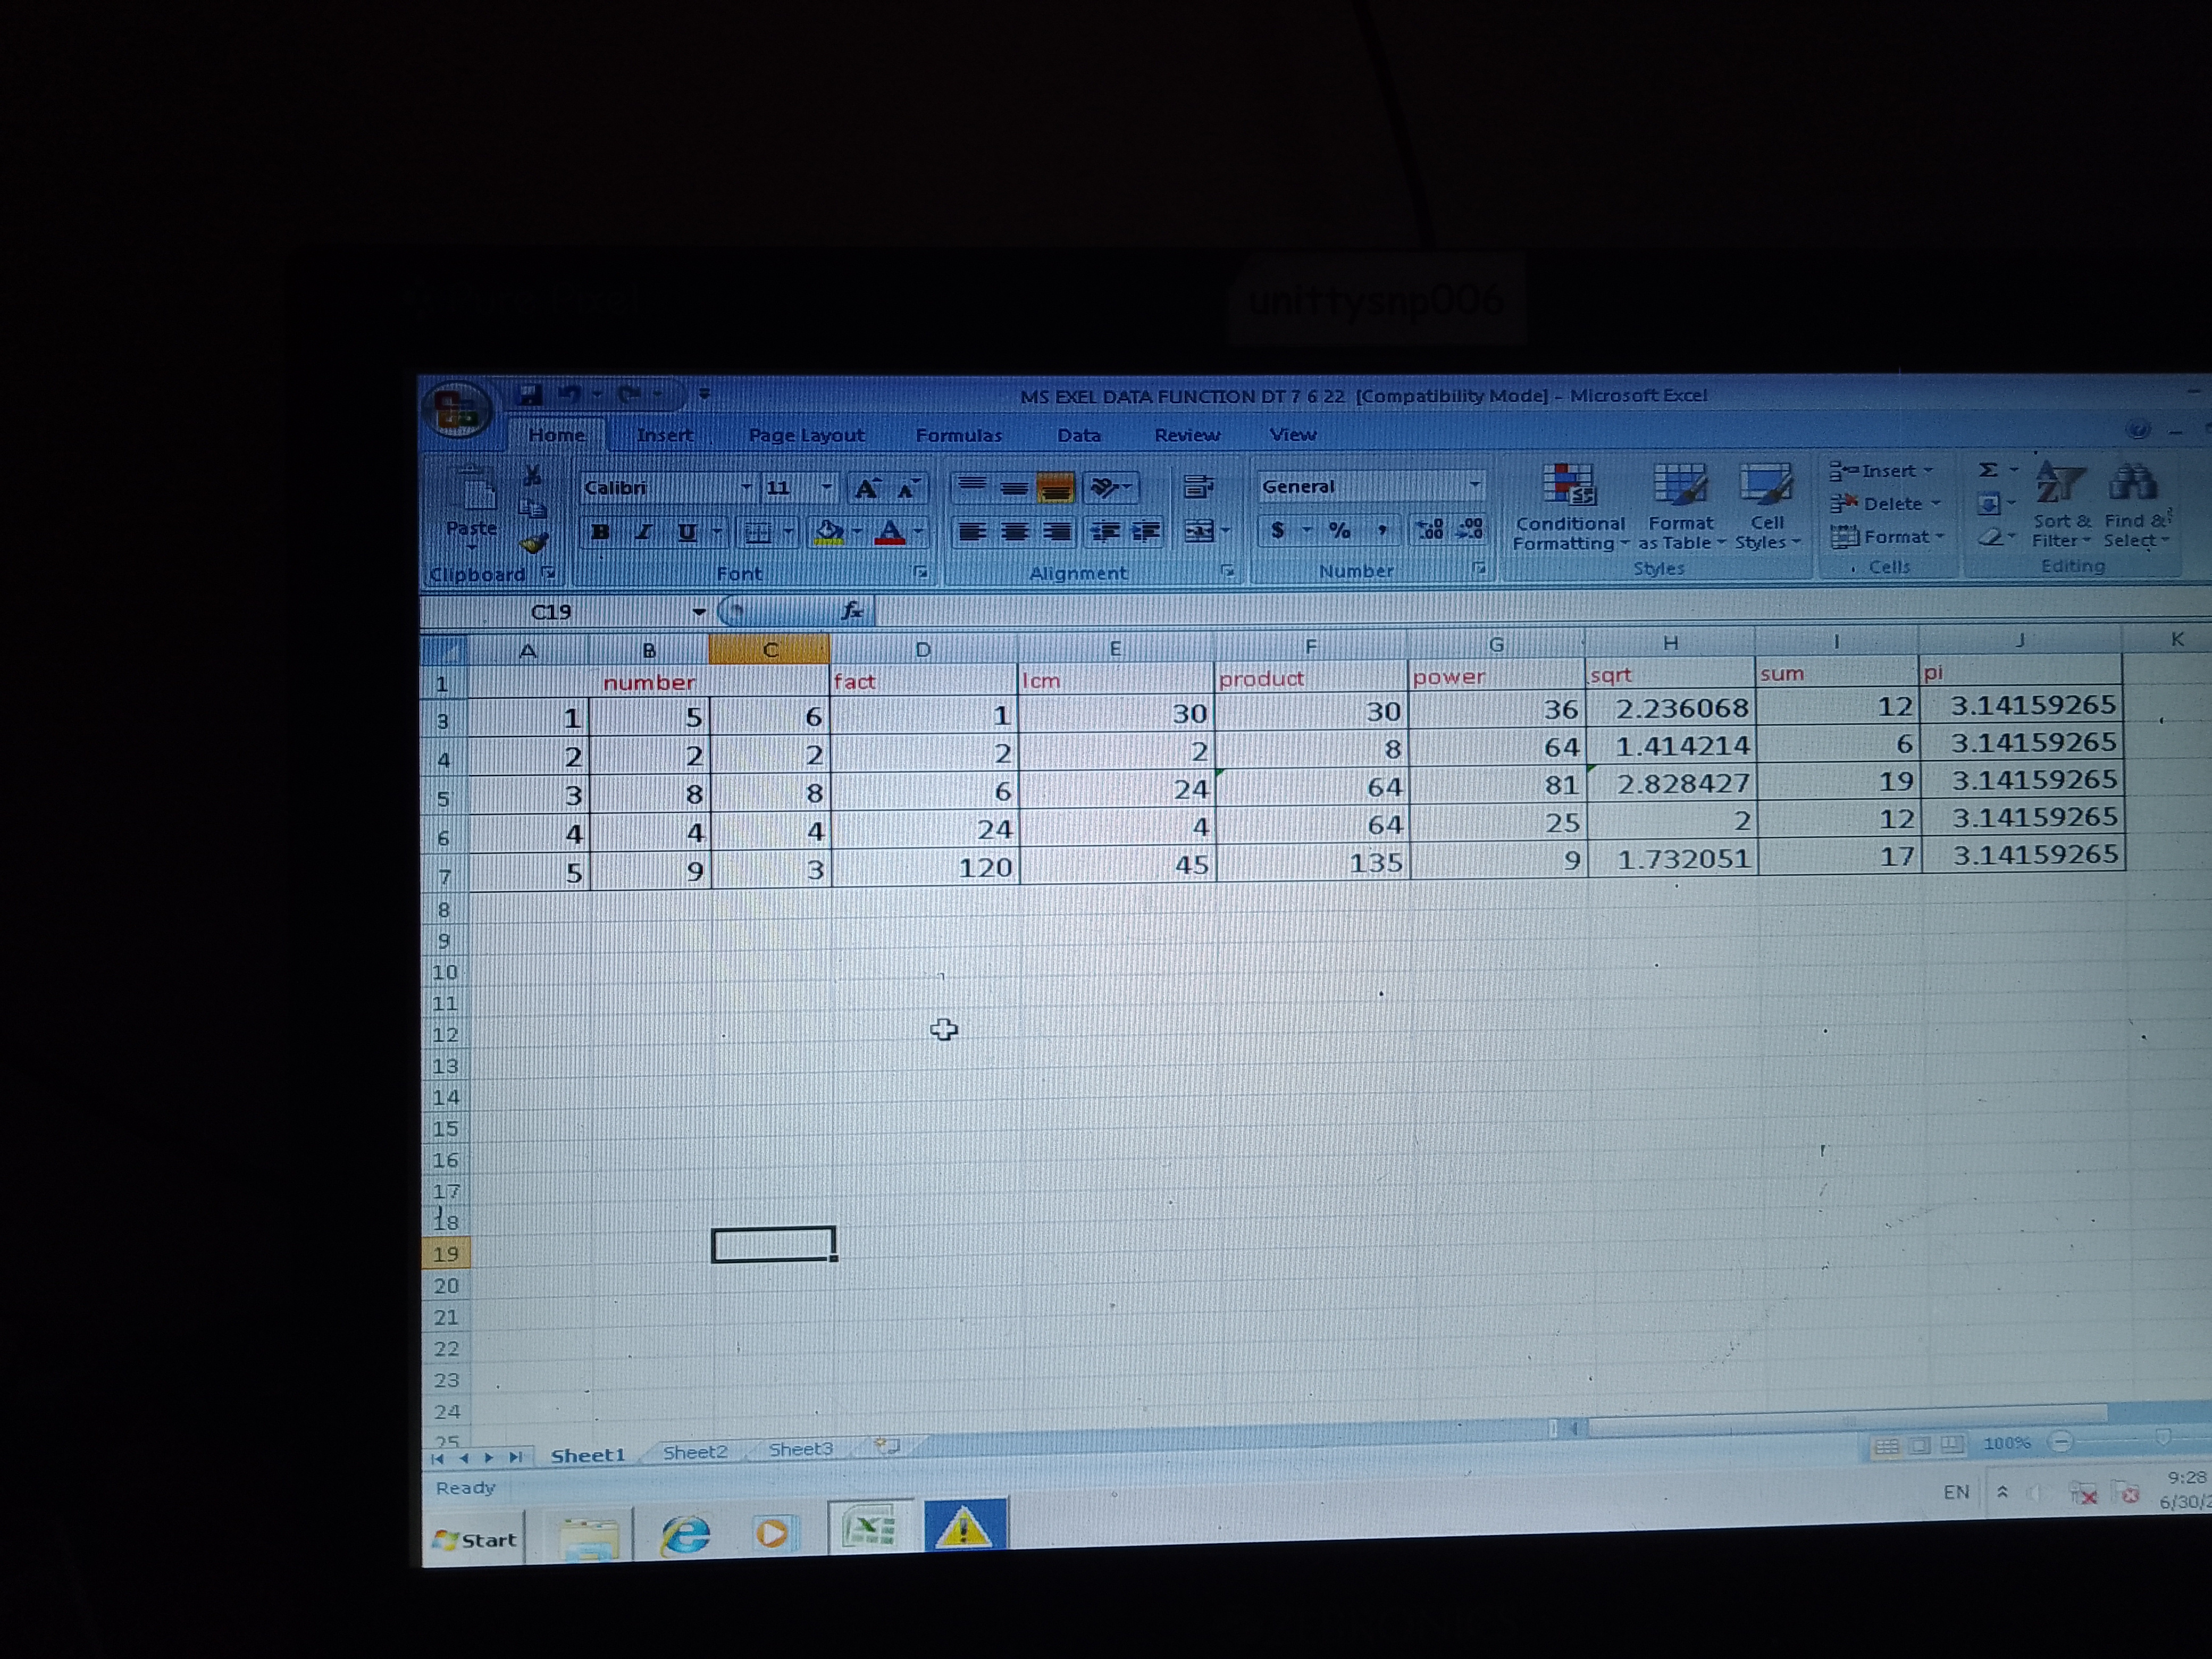This screenshot has width=2212, height=1659.
Task: Toggle Bottom Align button
Action: (1055, 488)
